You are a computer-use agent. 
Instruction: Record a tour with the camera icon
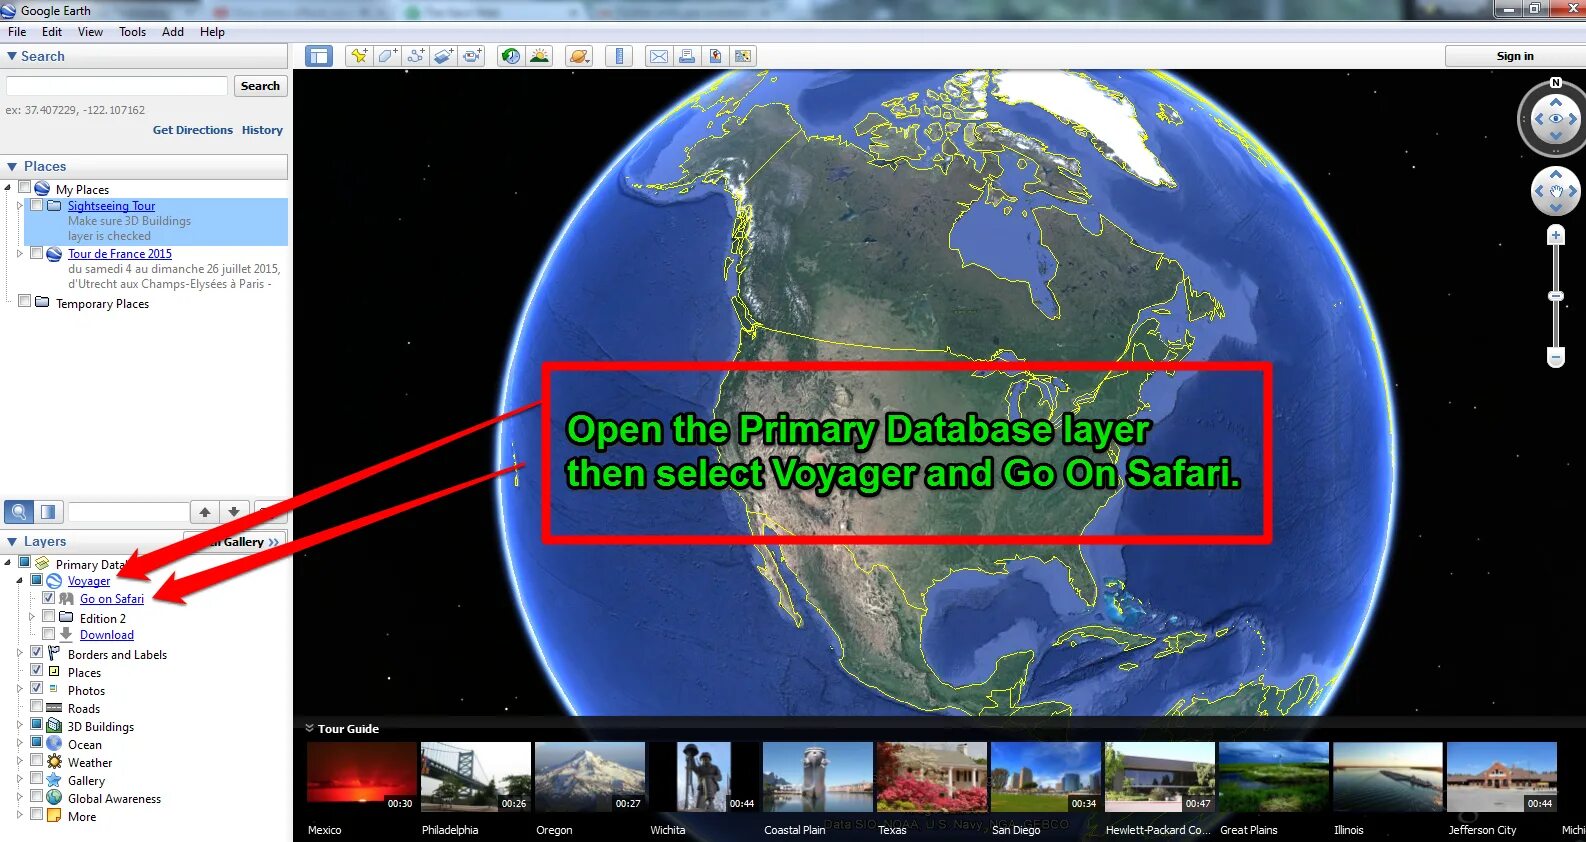[x=472, y=56]
